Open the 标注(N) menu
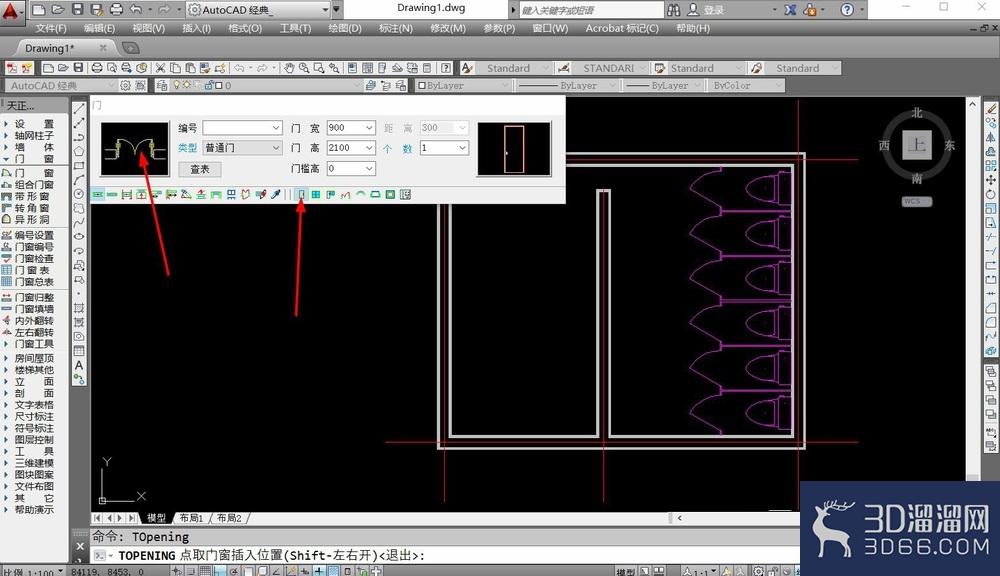This screenshot has height=576, width=1000. [395, 28]
